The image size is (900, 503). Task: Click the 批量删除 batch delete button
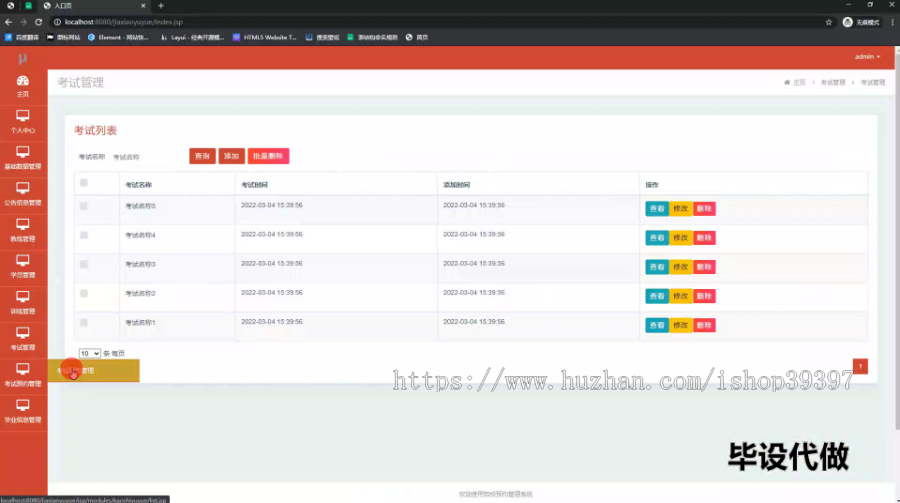tap(268, 156)
